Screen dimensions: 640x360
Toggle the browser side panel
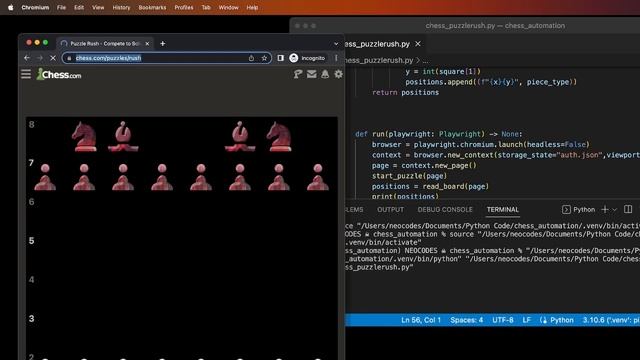(x=280, y=58)
